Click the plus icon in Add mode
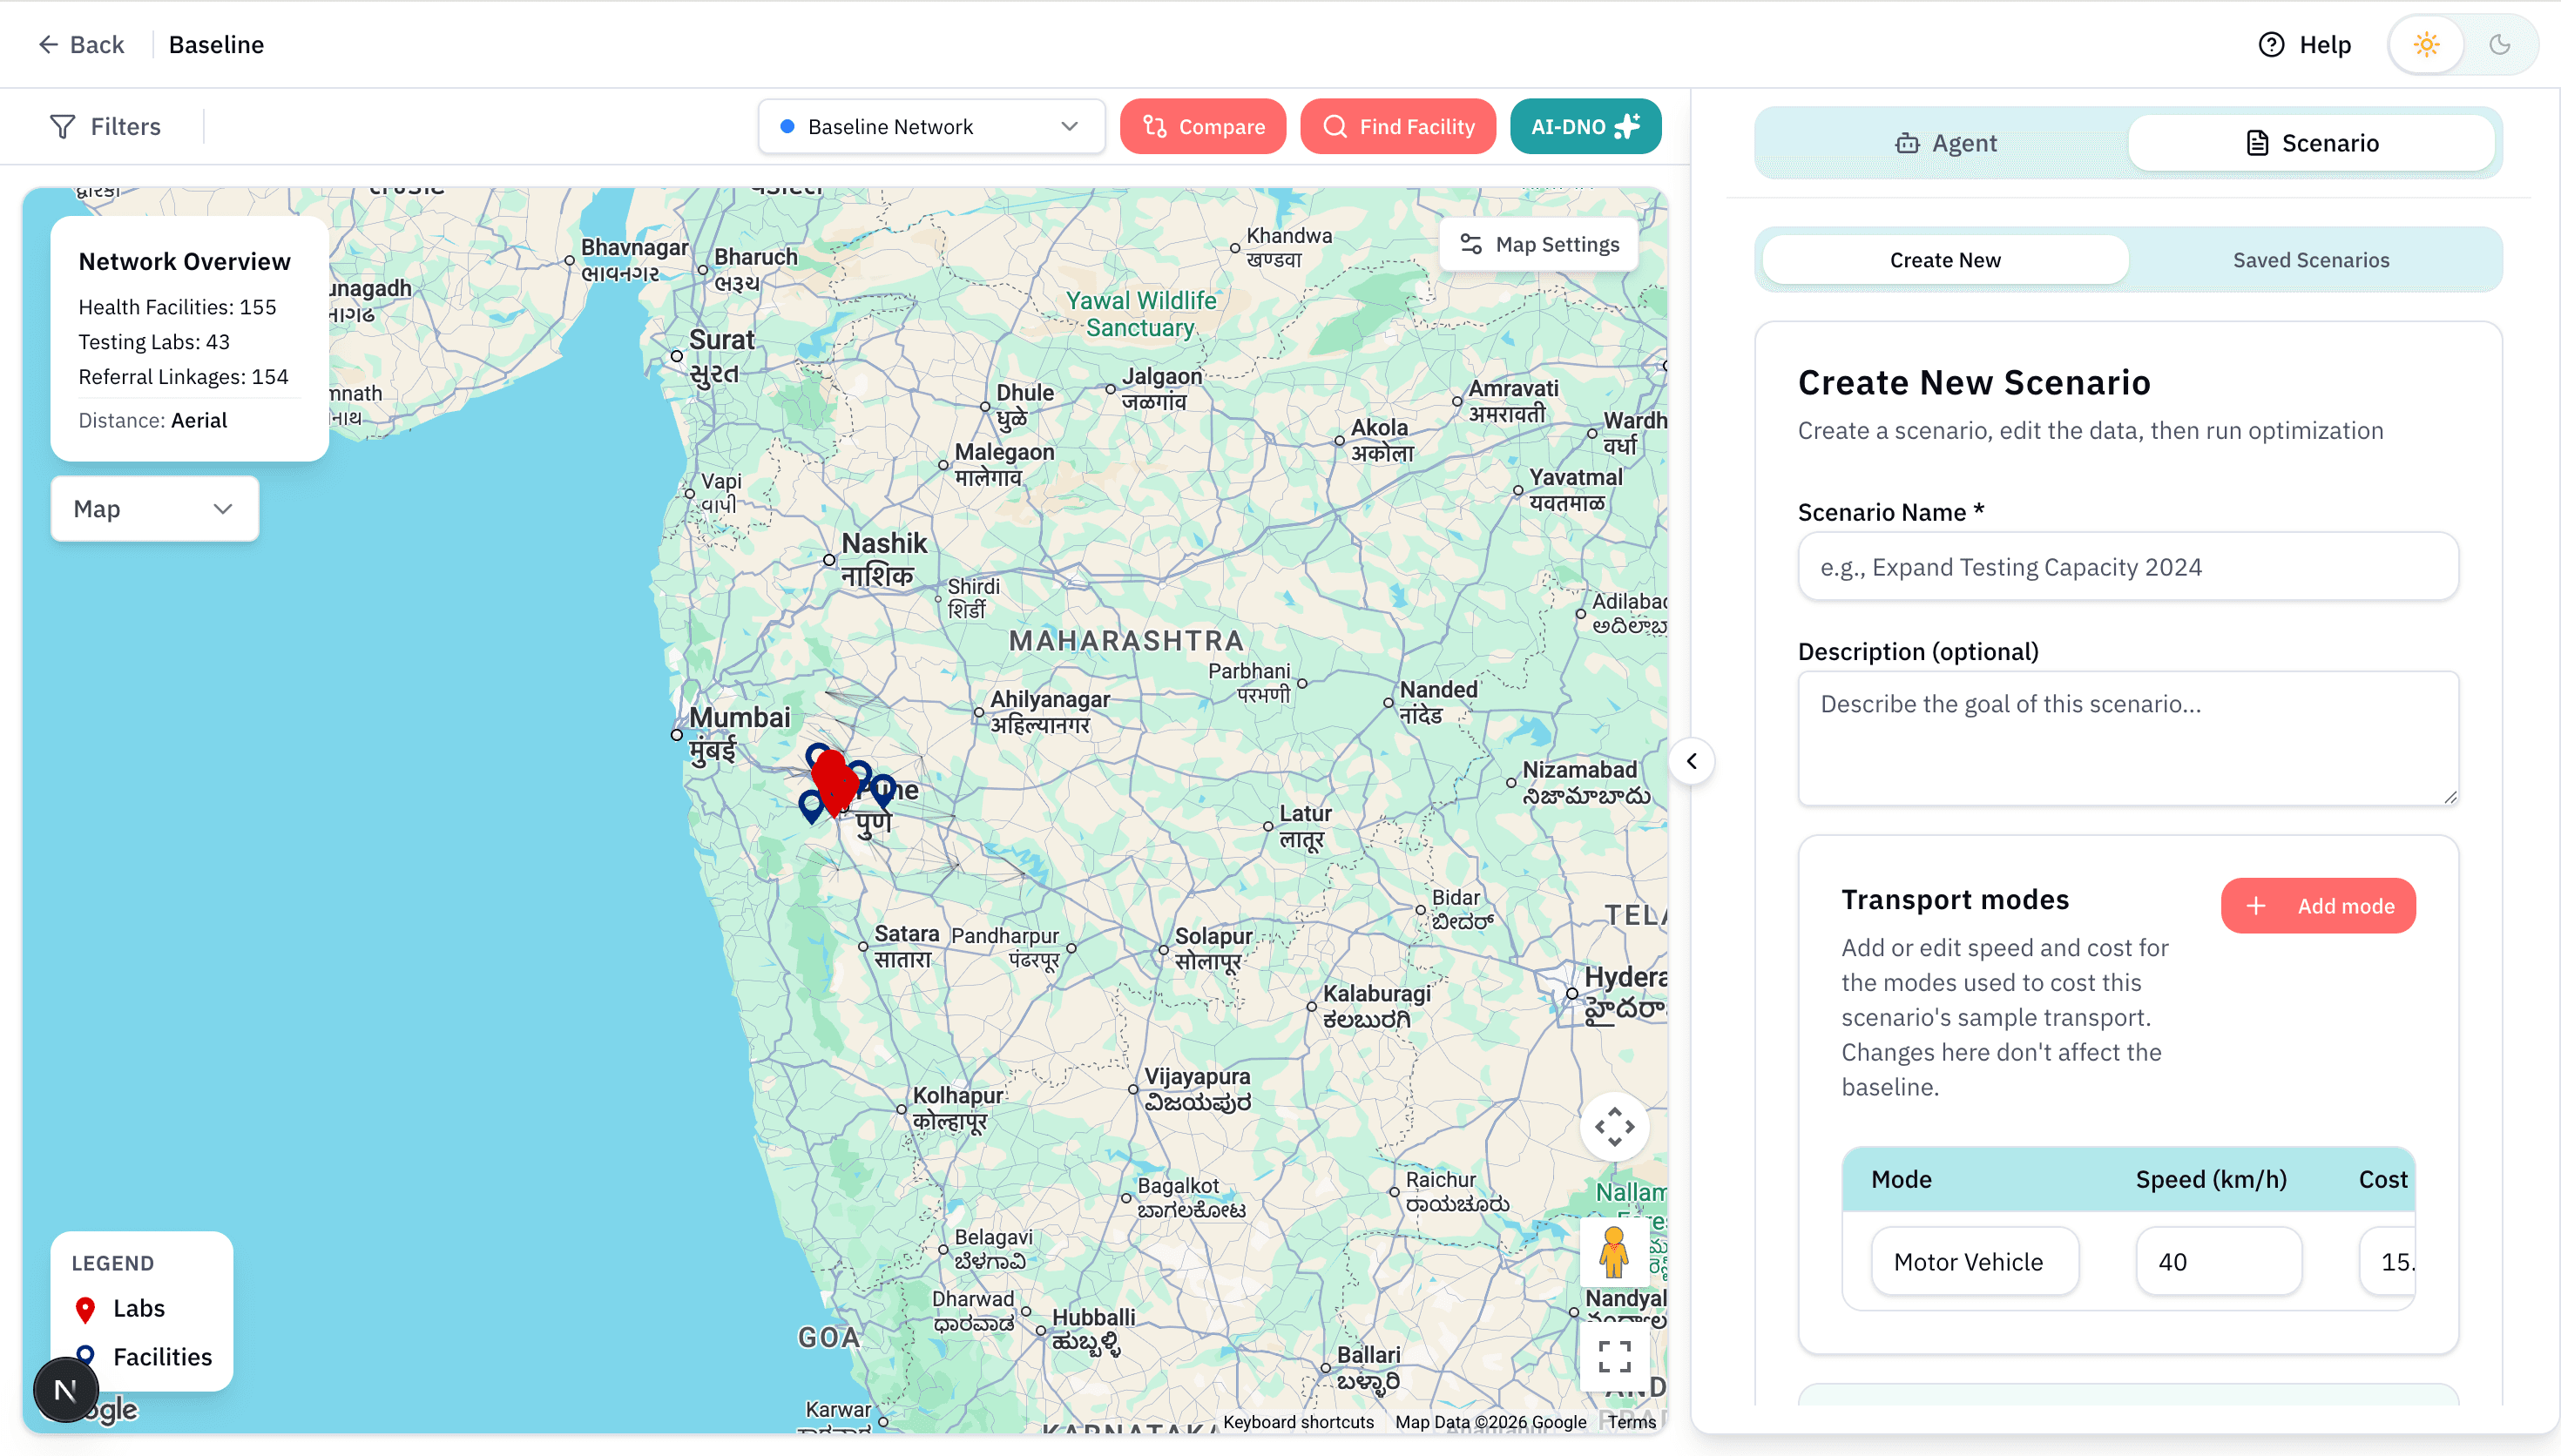 tap(2256, 906)
